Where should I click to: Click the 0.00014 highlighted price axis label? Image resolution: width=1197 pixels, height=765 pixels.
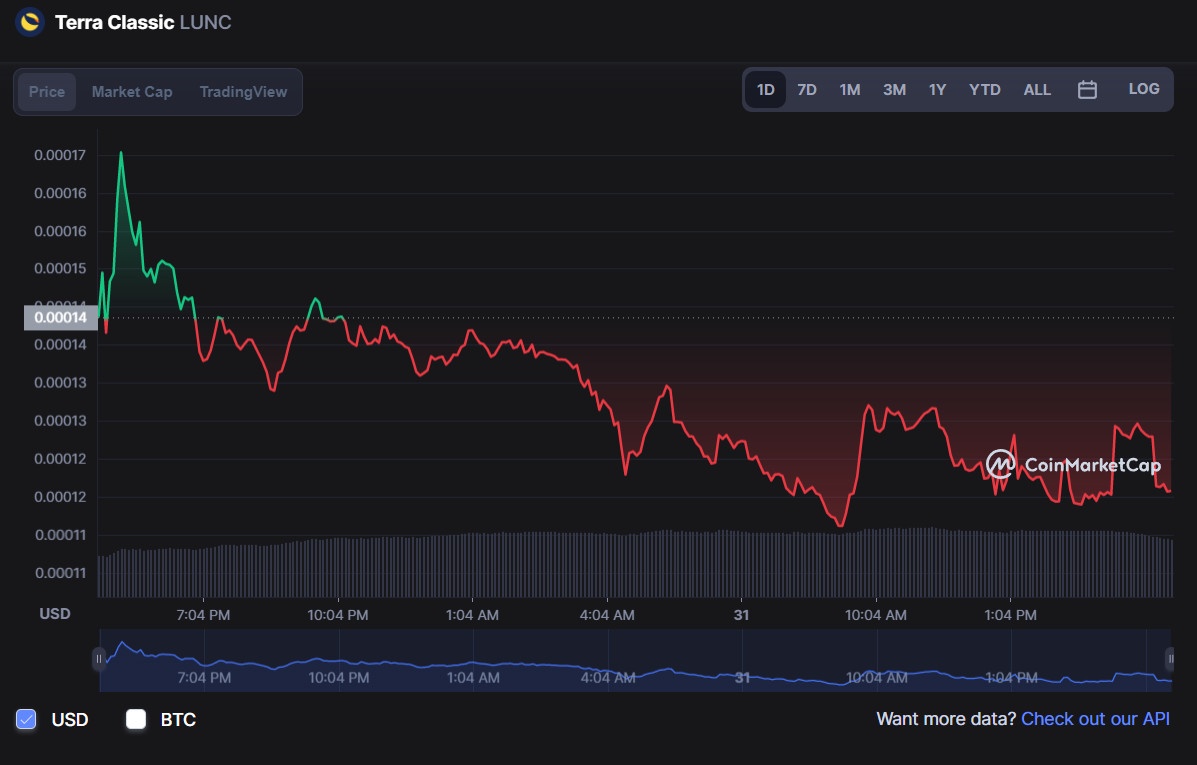(59, 317)
